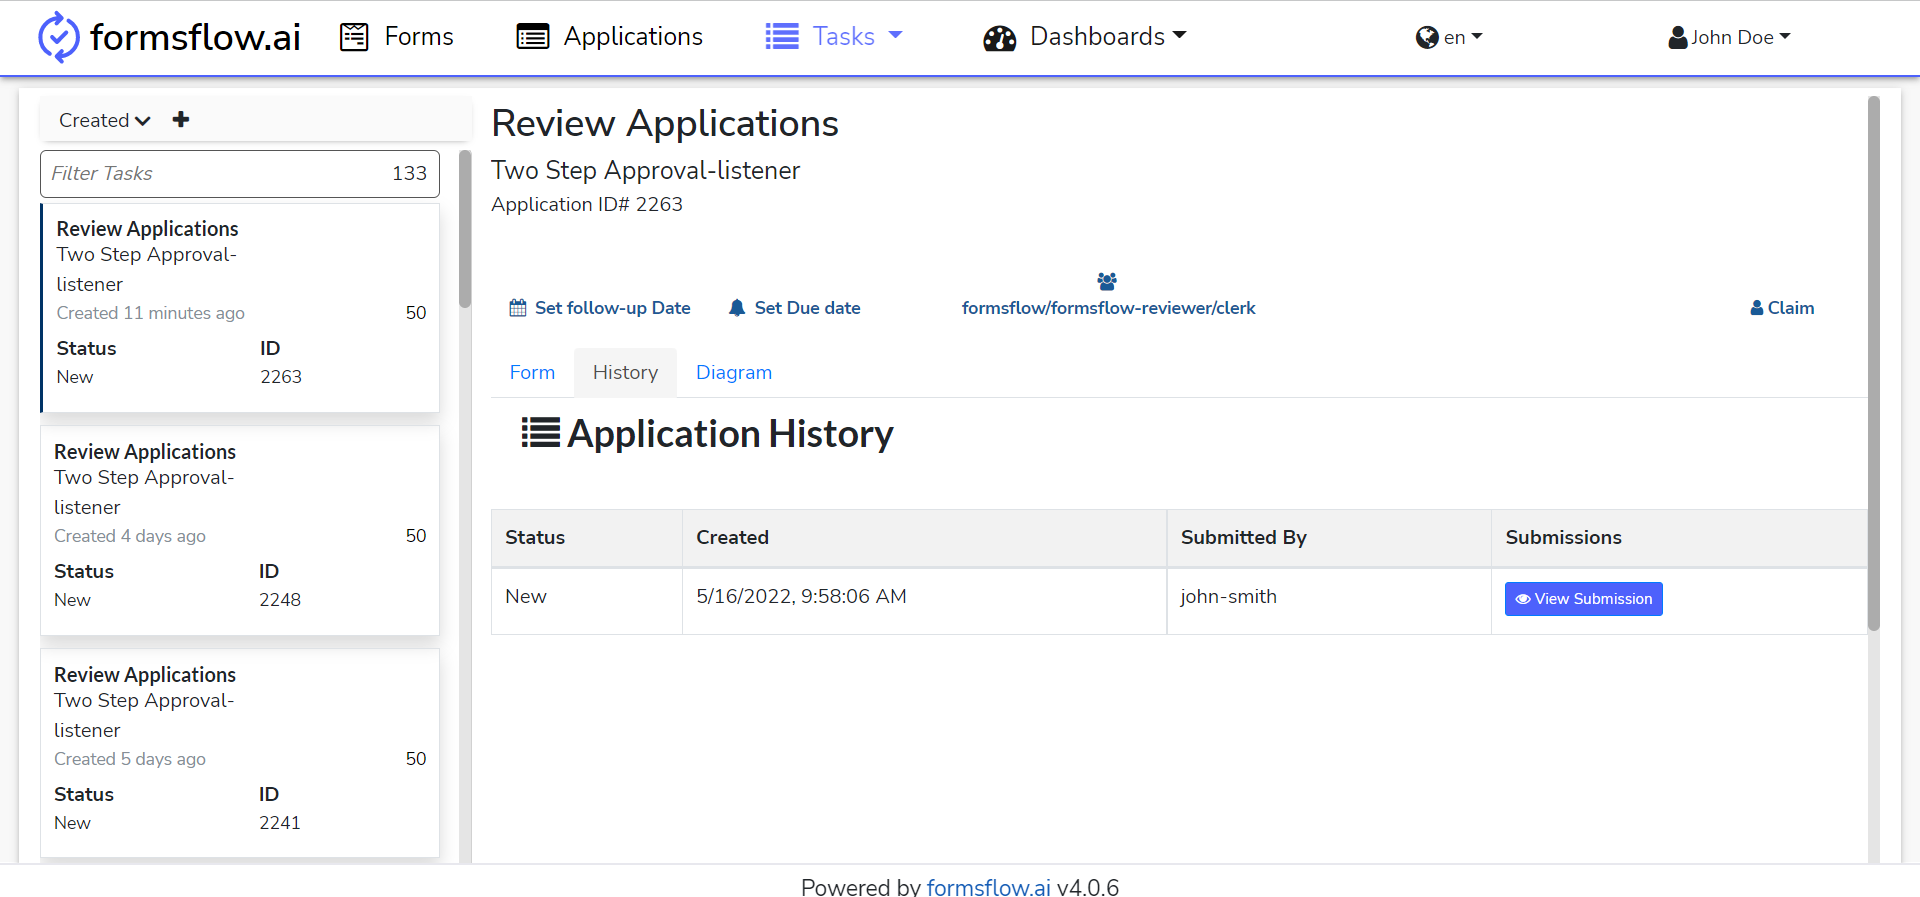Click the calendar icon for follow-up date
Image resolution: width=1920 pixels, height=897 pixels.
click(x=518, y=308)
